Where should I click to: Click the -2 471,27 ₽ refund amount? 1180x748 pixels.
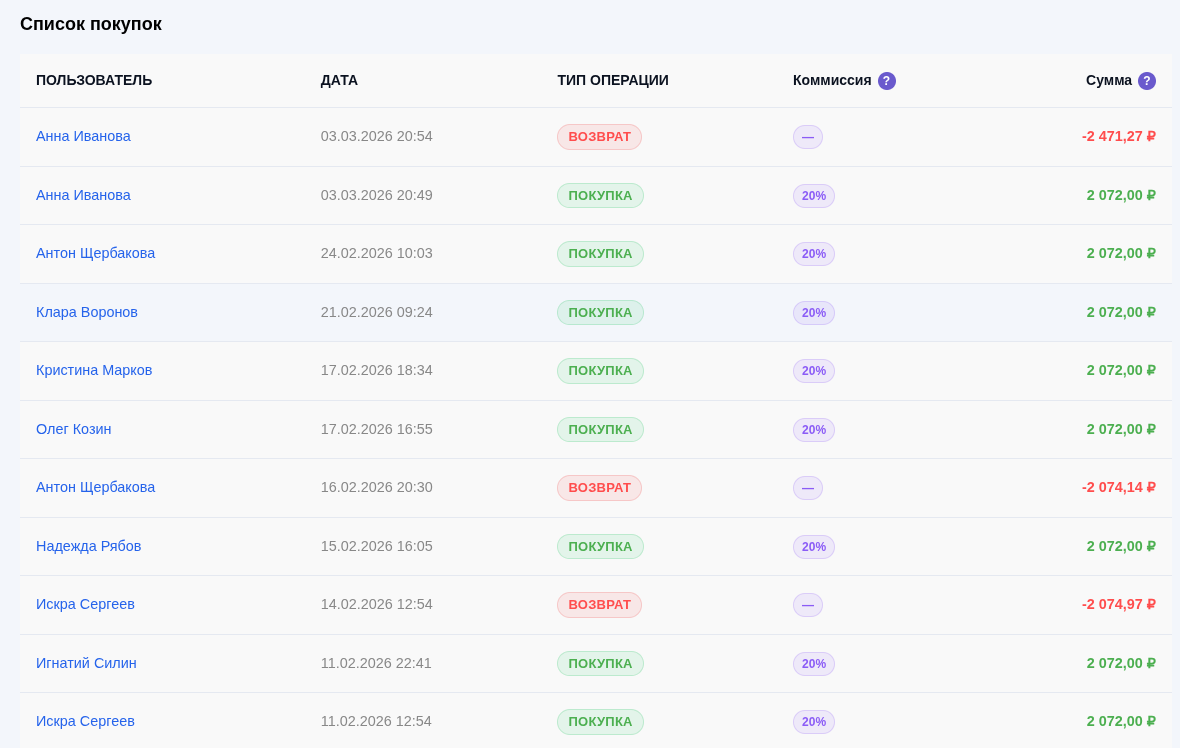point(1118,136)
